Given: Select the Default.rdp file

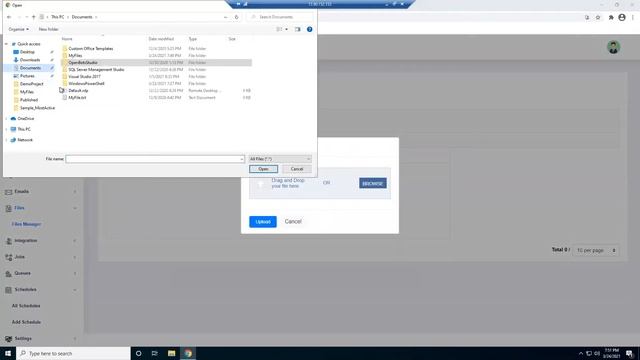Looking at the screenshot, I should click(x=78, y=91).
